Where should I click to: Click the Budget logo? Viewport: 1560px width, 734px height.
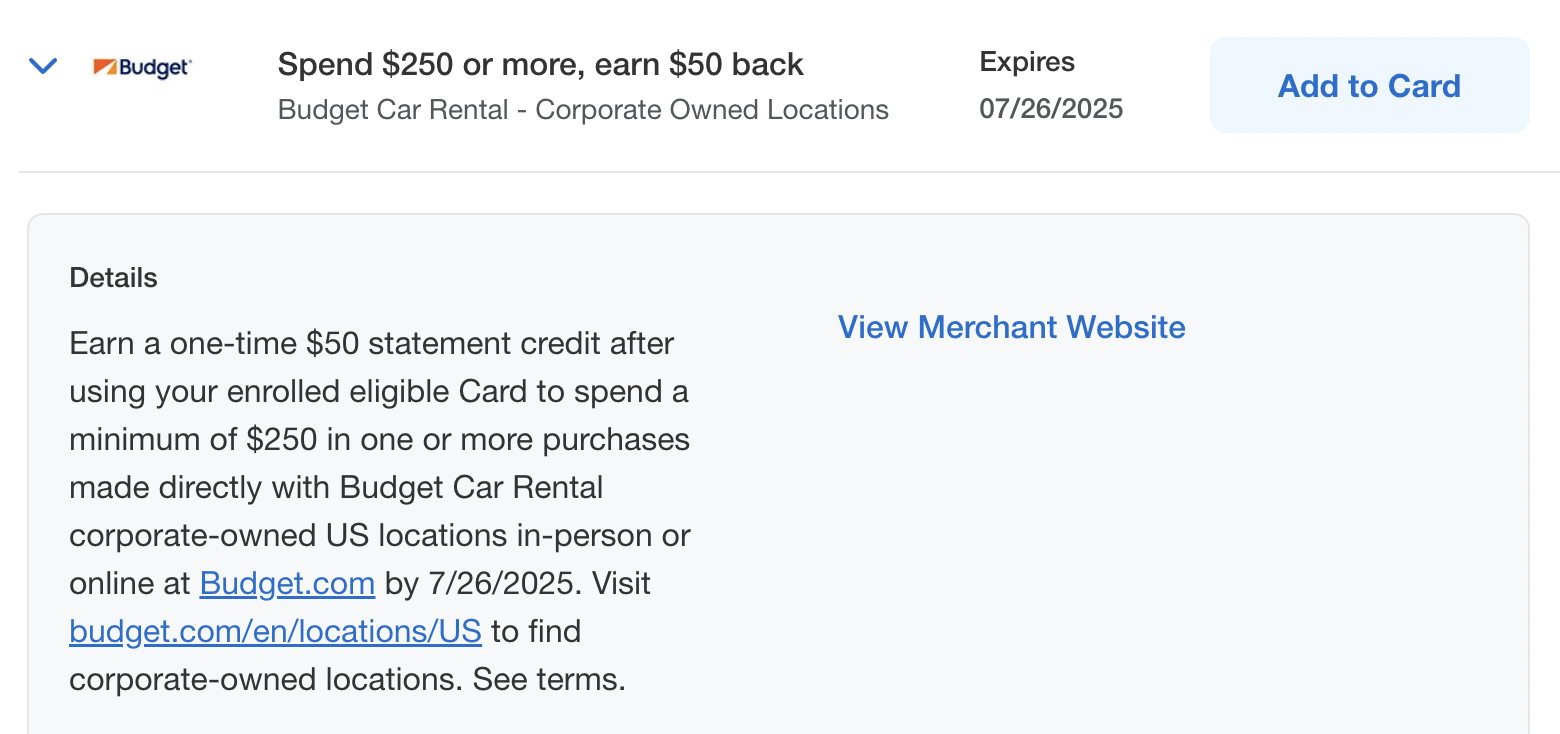coord(143,68)
